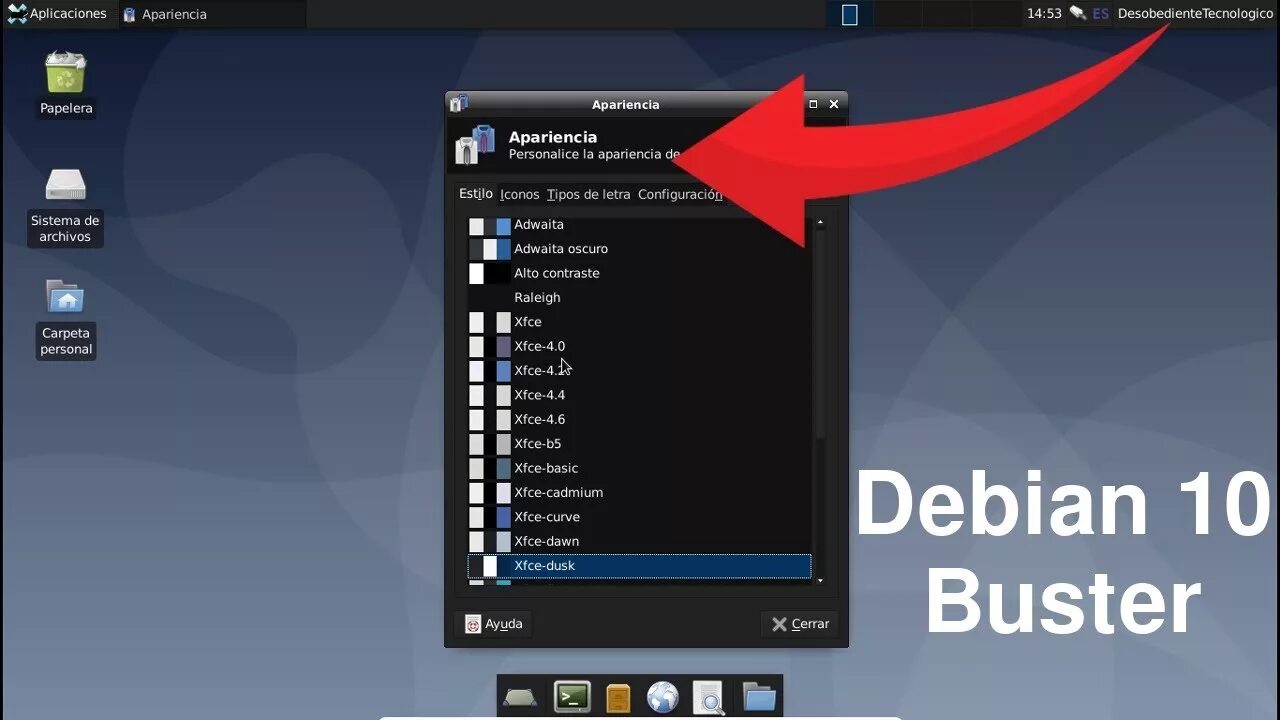Select the Carpeta personal desktop icon
The image size is (1280, 720).
pyautogui.click(x=66, y=318)
